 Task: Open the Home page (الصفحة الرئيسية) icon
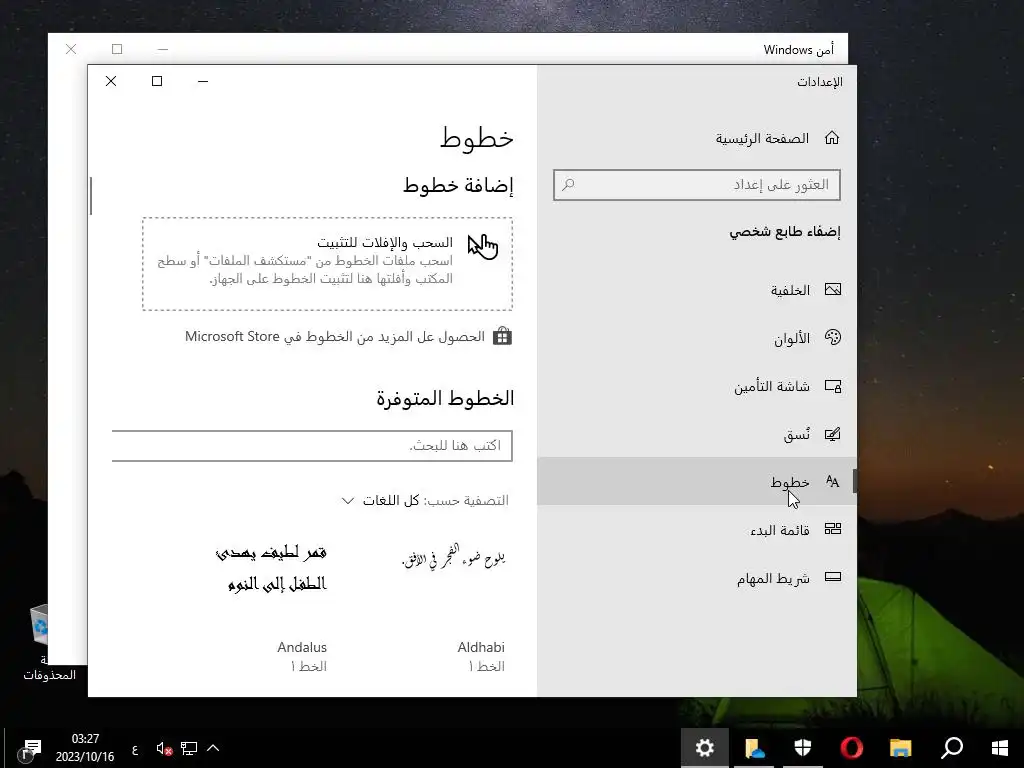[831, 138]
